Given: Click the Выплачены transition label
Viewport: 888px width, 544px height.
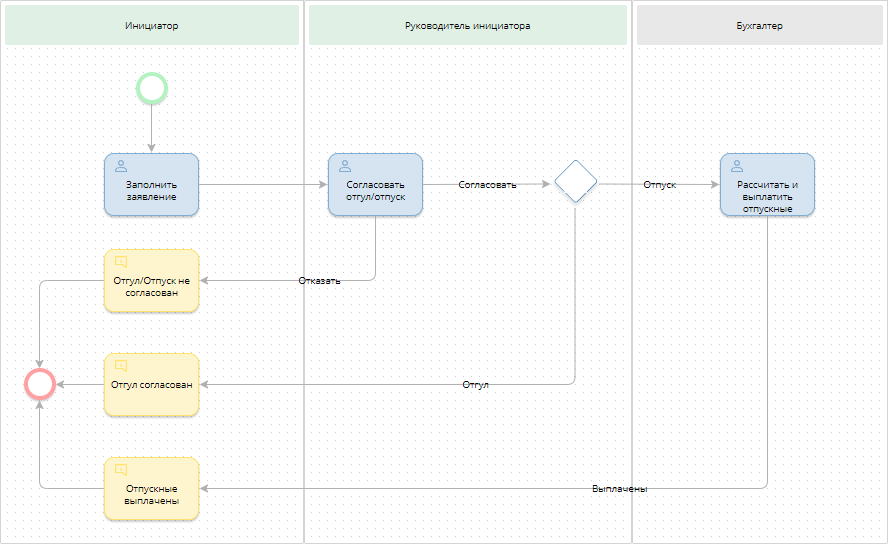Looking at the screenshot, I should pyautogui.click(x=619, y=489).
